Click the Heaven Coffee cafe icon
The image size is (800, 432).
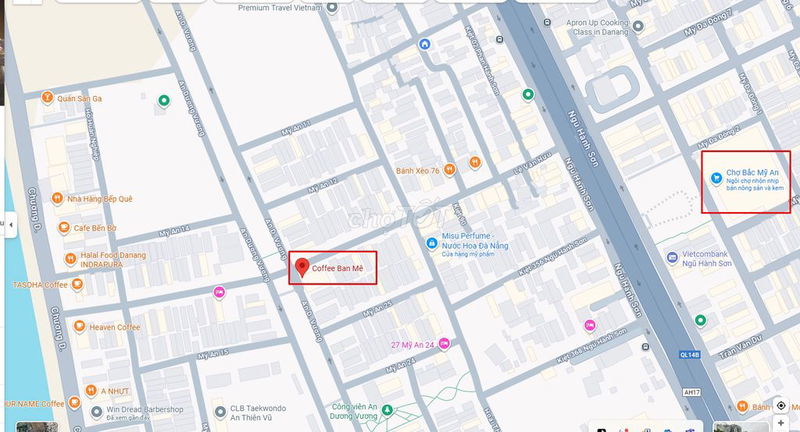[x=79, y=326]
